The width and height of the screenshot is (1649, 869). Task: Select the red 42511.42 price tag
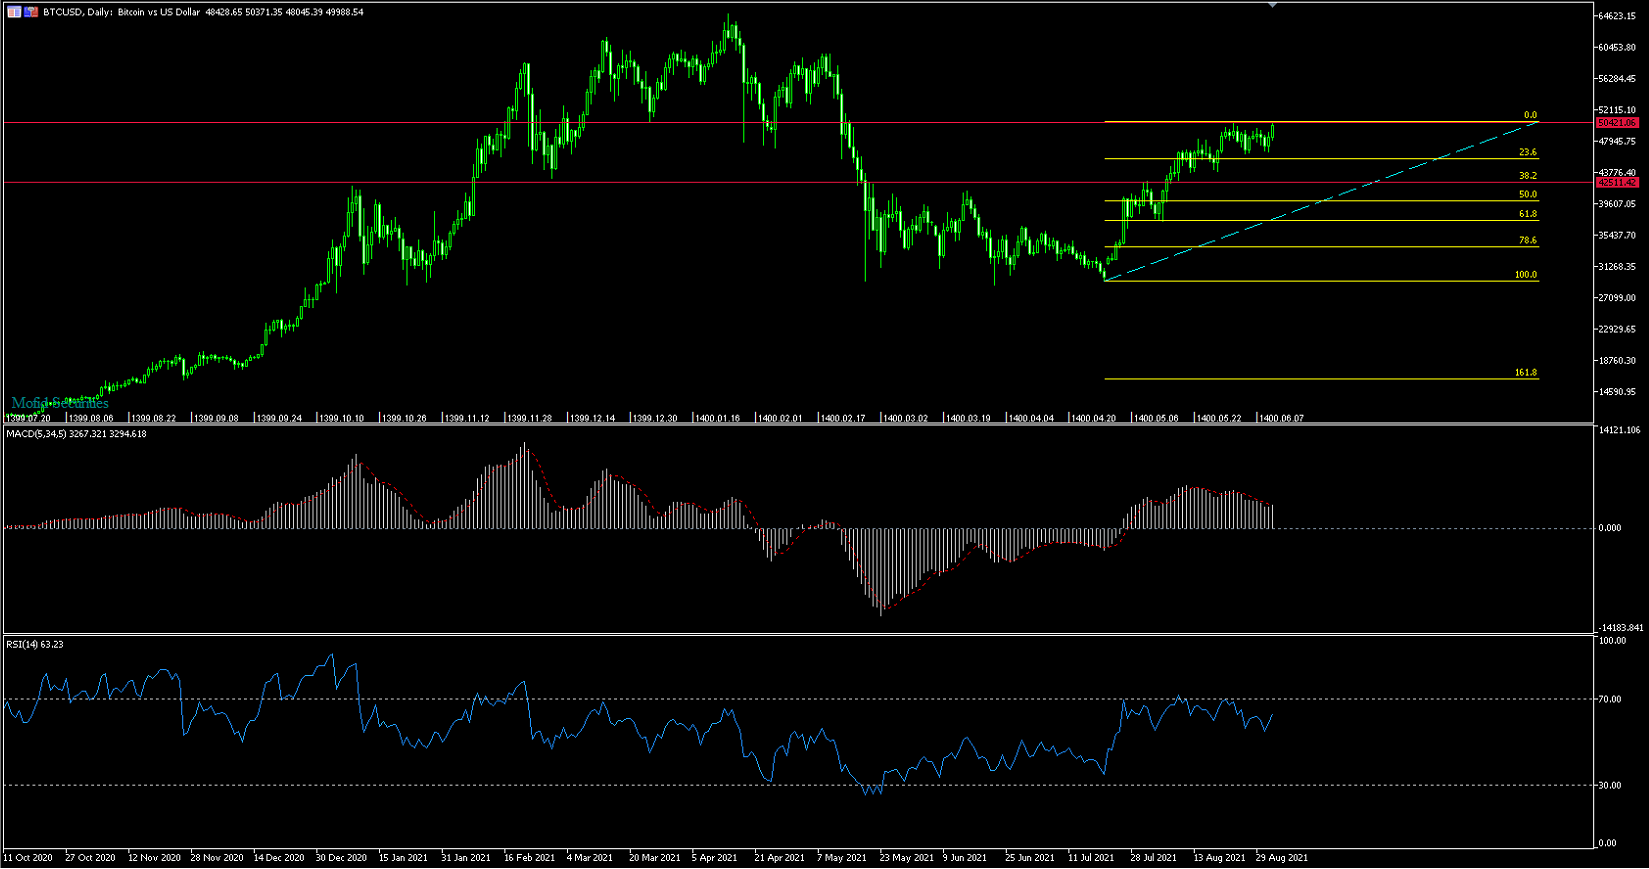pos(1617,183)
